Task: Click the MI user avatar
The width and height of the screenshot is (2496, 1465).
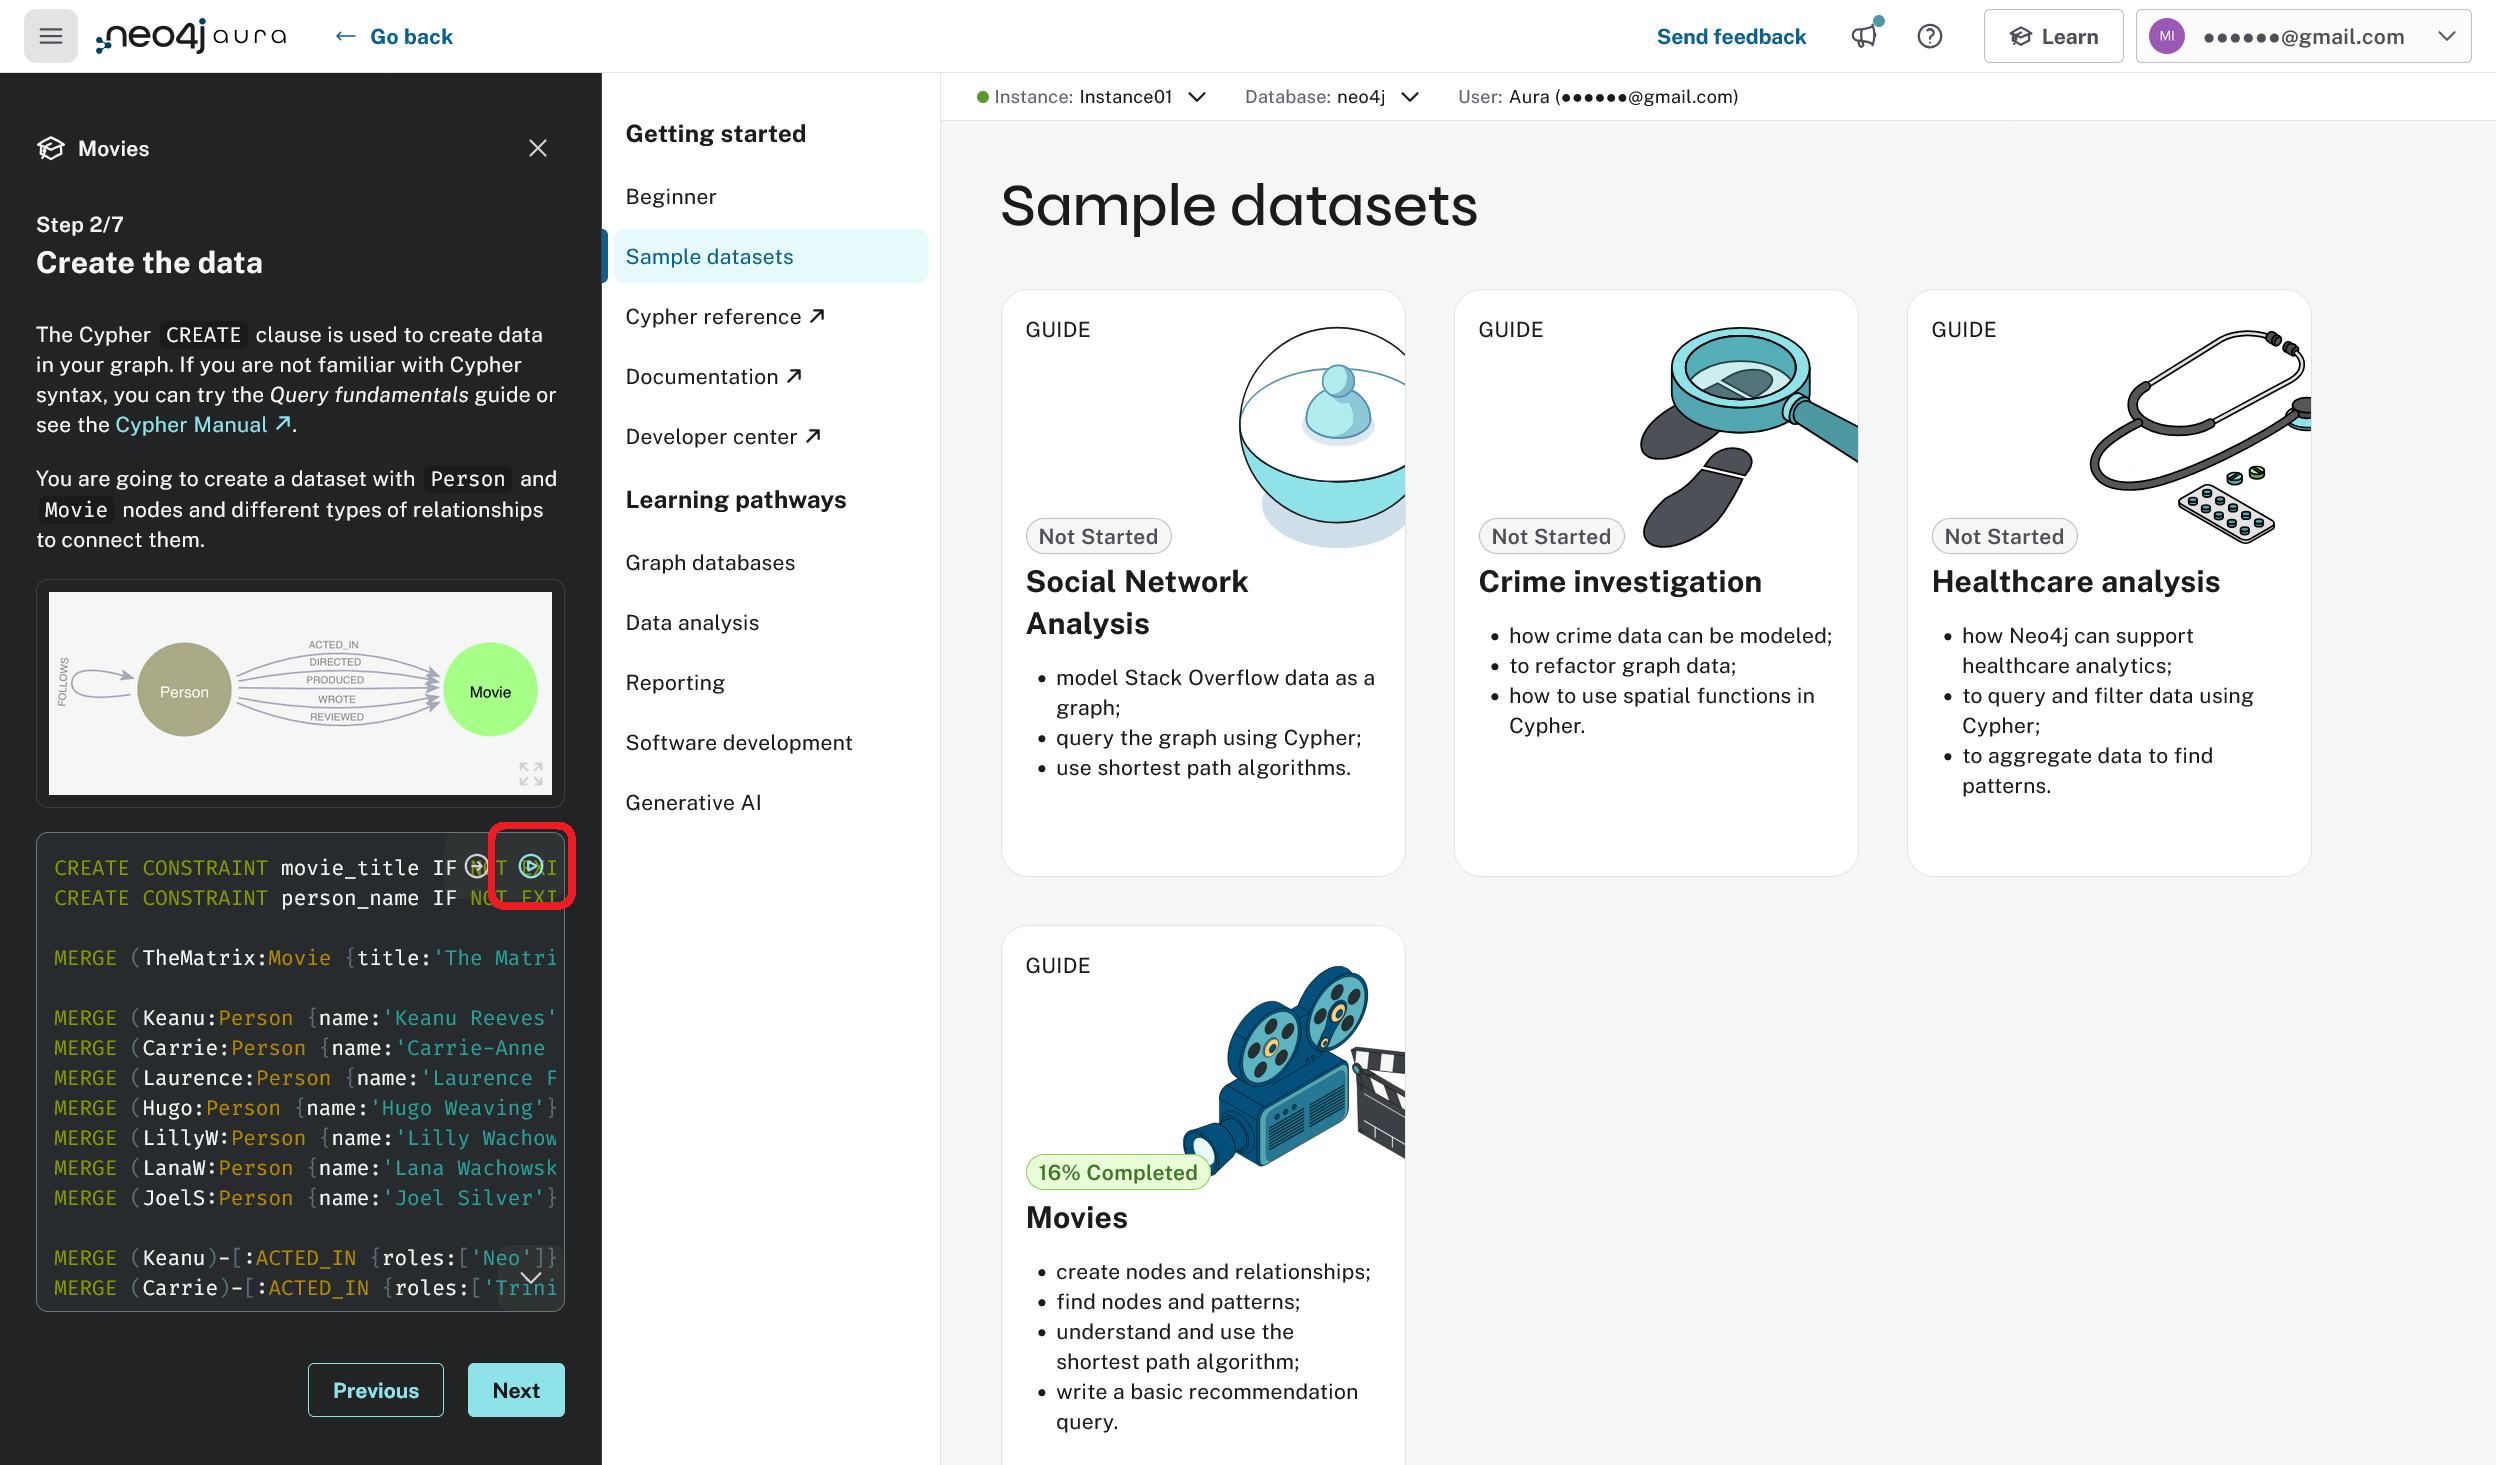Action: pos(2166,37)
